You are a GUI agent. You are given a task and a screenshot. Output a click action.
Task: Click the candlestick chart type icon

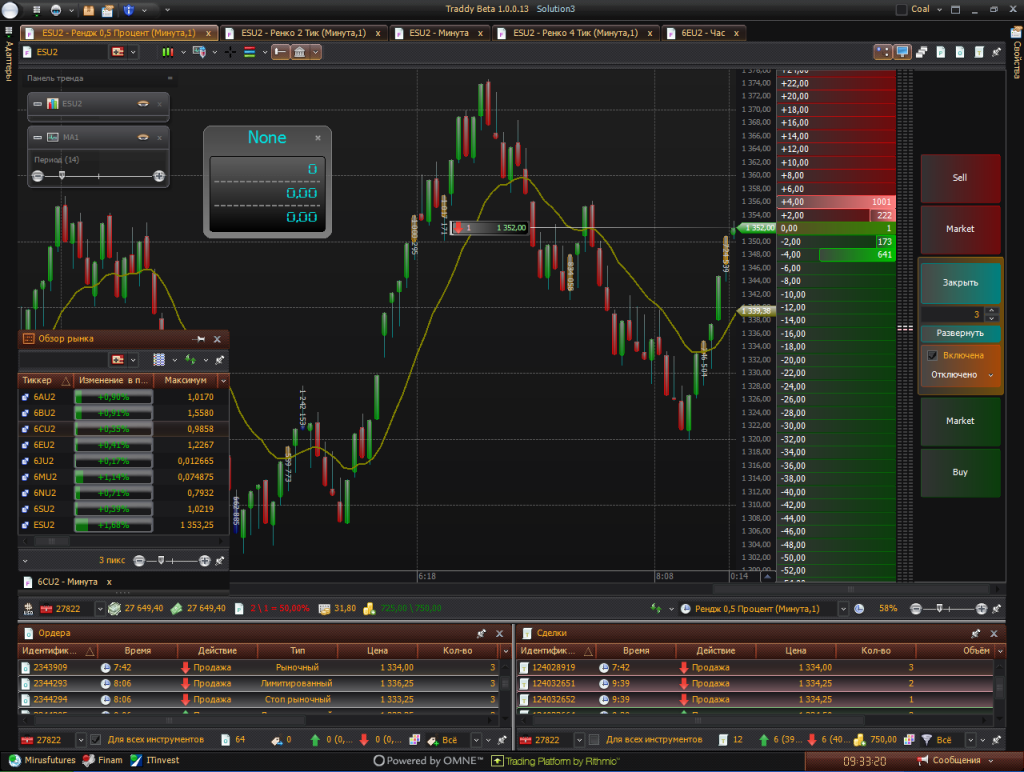pos(167,51)
